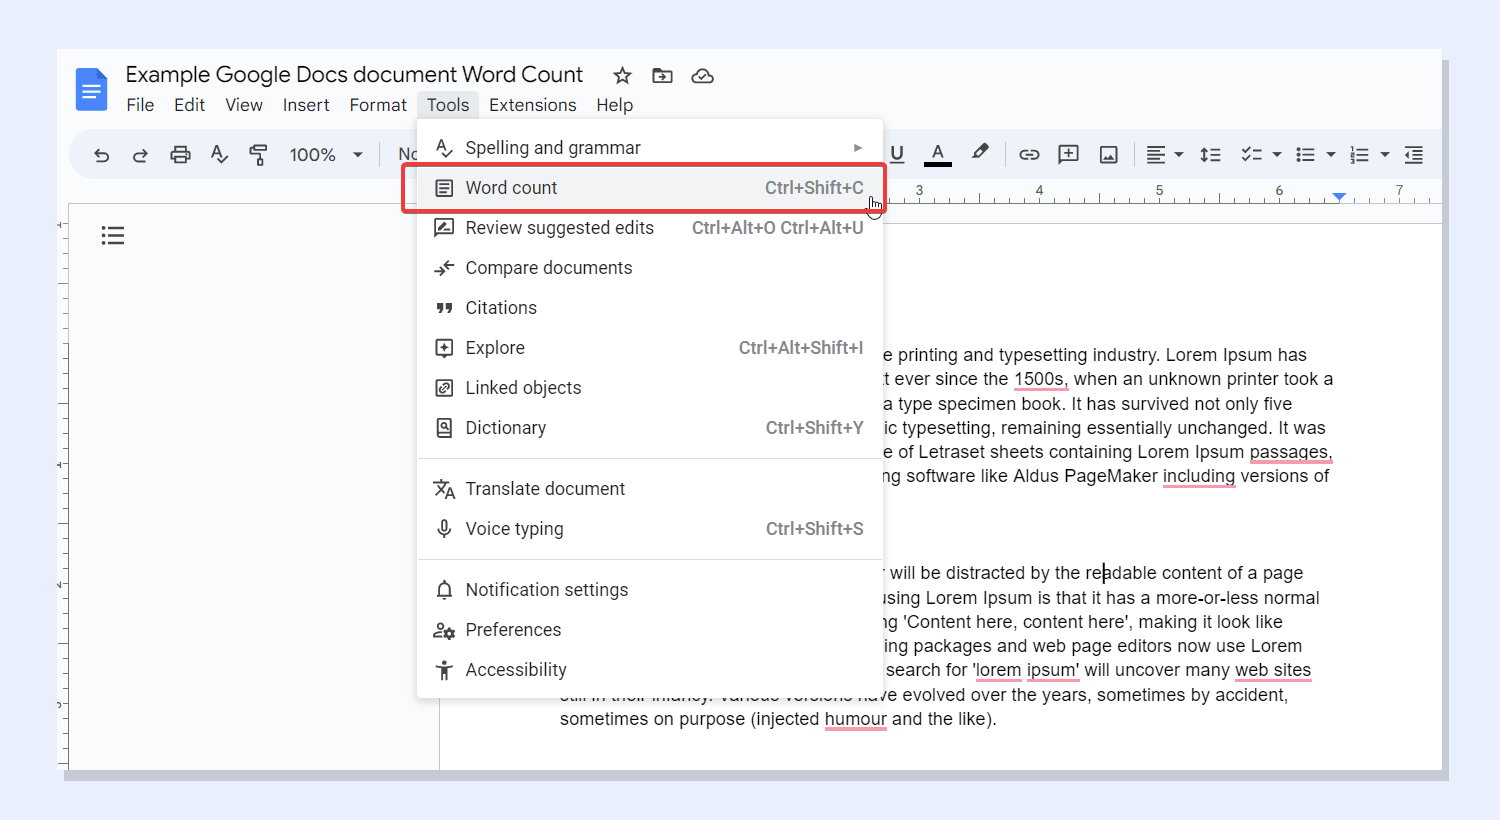Toggle the document outline panel
This screenshot has height=820, width=1500.
[112, 235]
